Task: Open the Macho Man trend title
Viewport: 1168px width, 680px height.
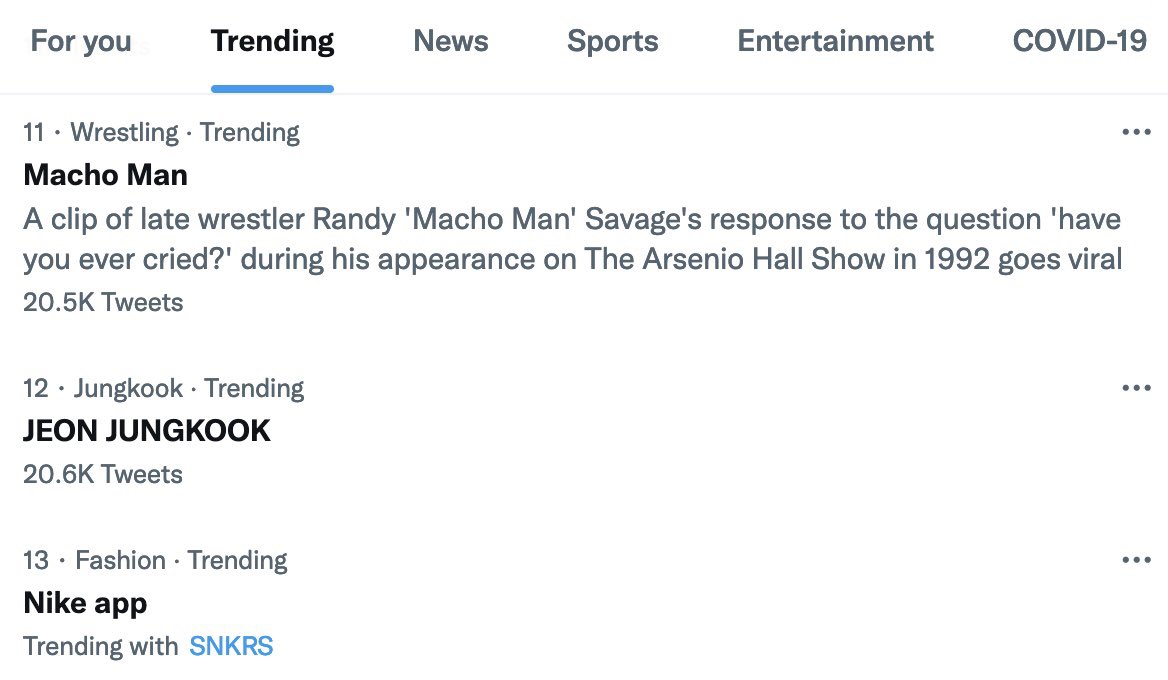Action: click(105, 175)
